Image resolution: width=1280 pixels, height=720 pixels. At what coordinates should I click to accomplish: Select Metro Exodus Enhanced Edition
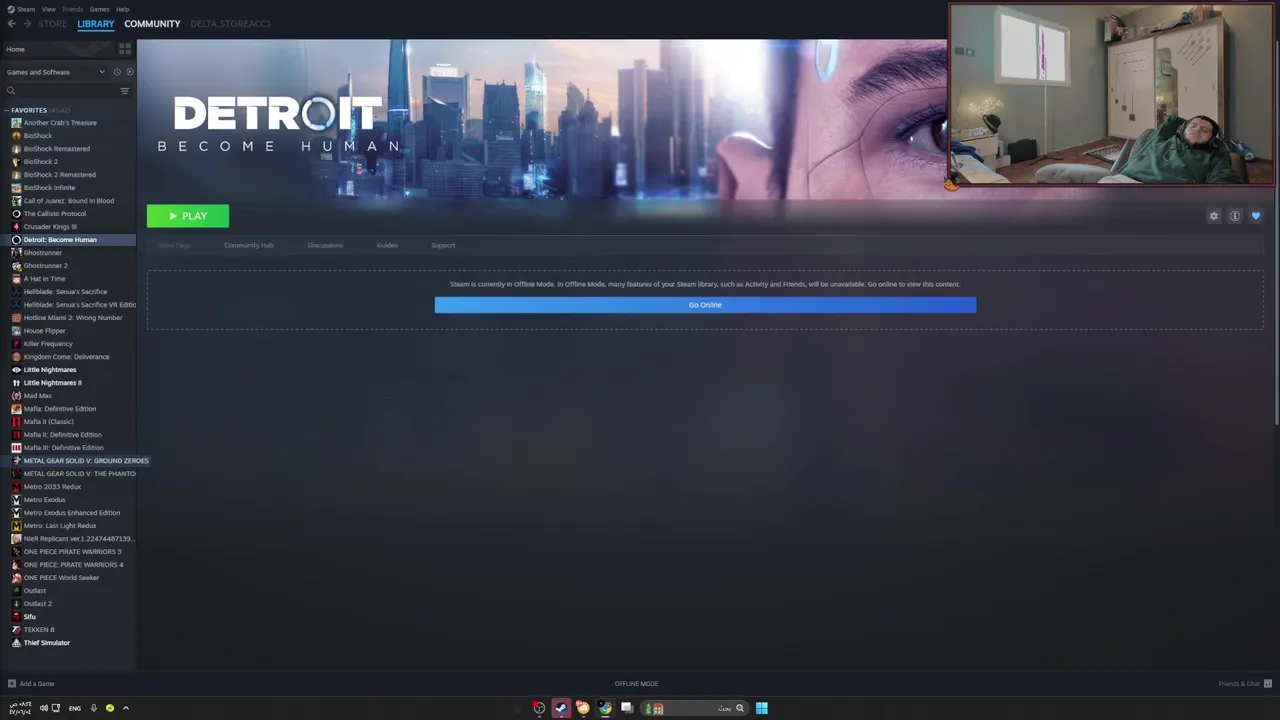click(72, 513)
